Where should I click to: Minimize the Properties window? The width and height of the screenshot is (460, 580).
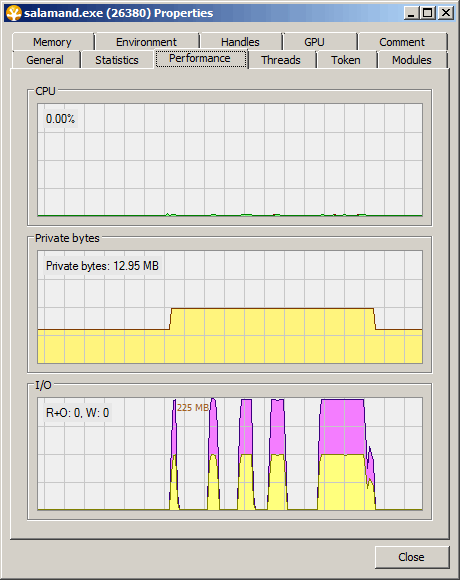coord(410,13)
